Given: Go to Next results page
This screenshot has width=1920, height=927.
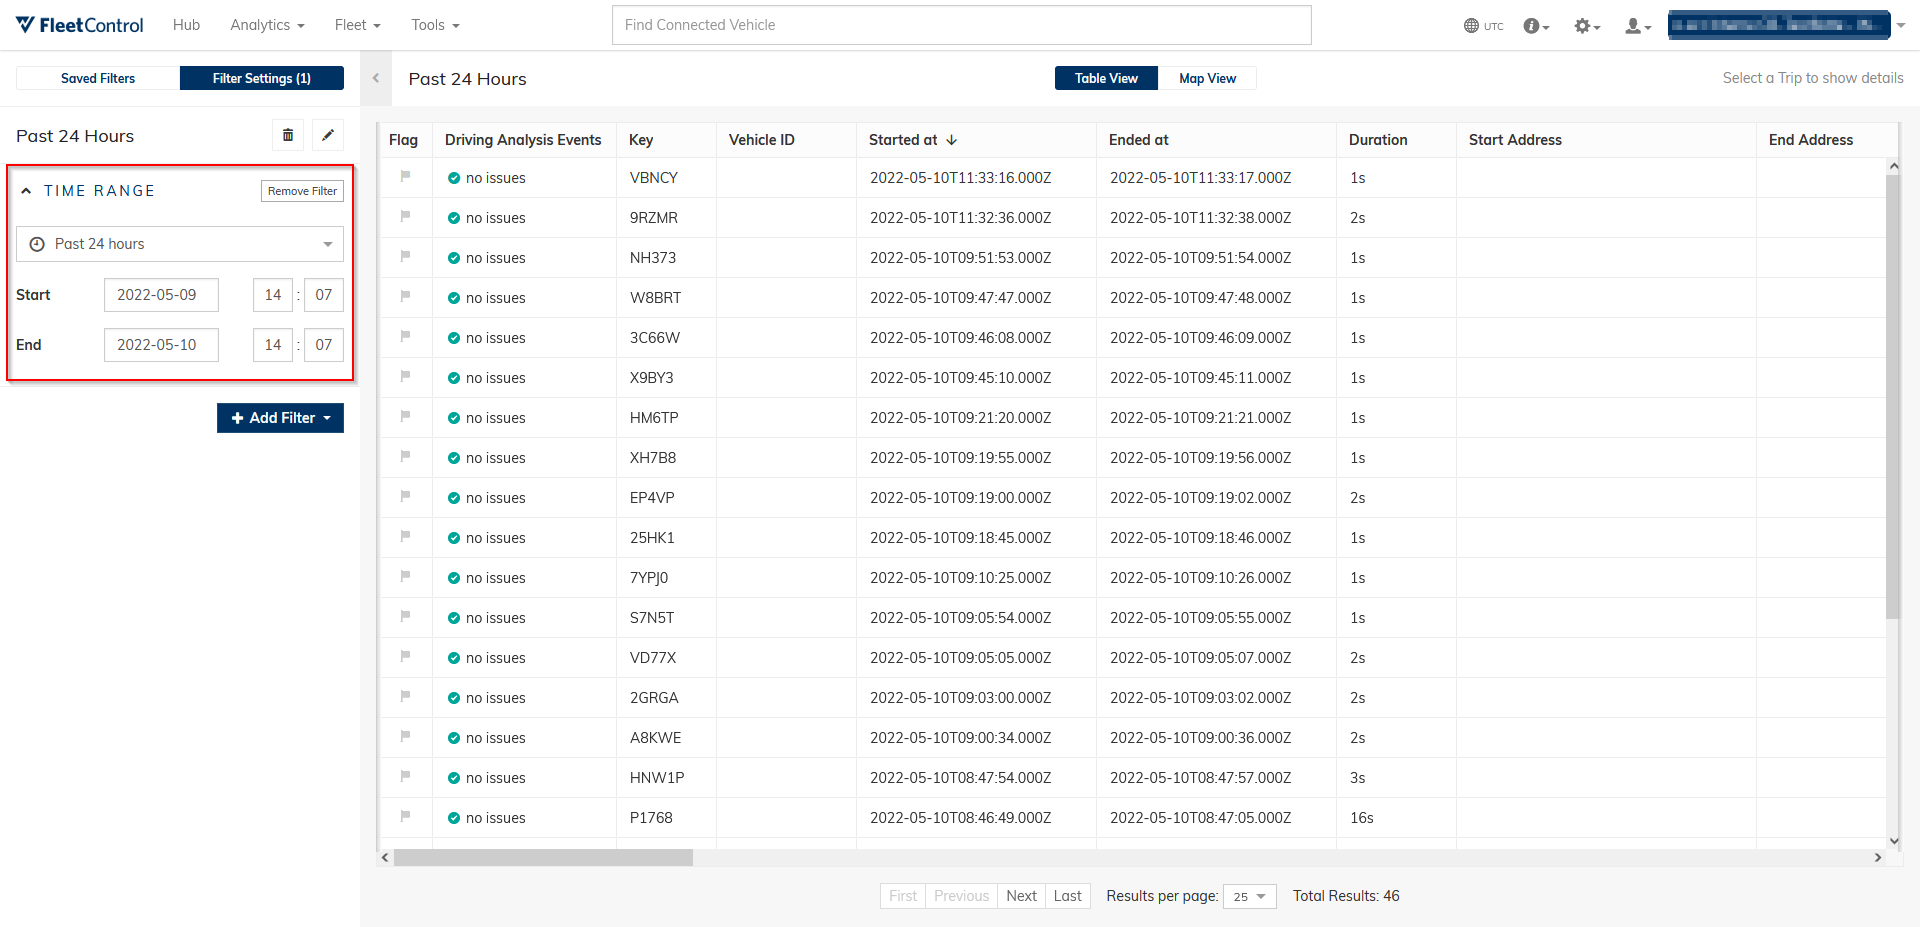Looking at the screenshot, I should point(1021,896).
